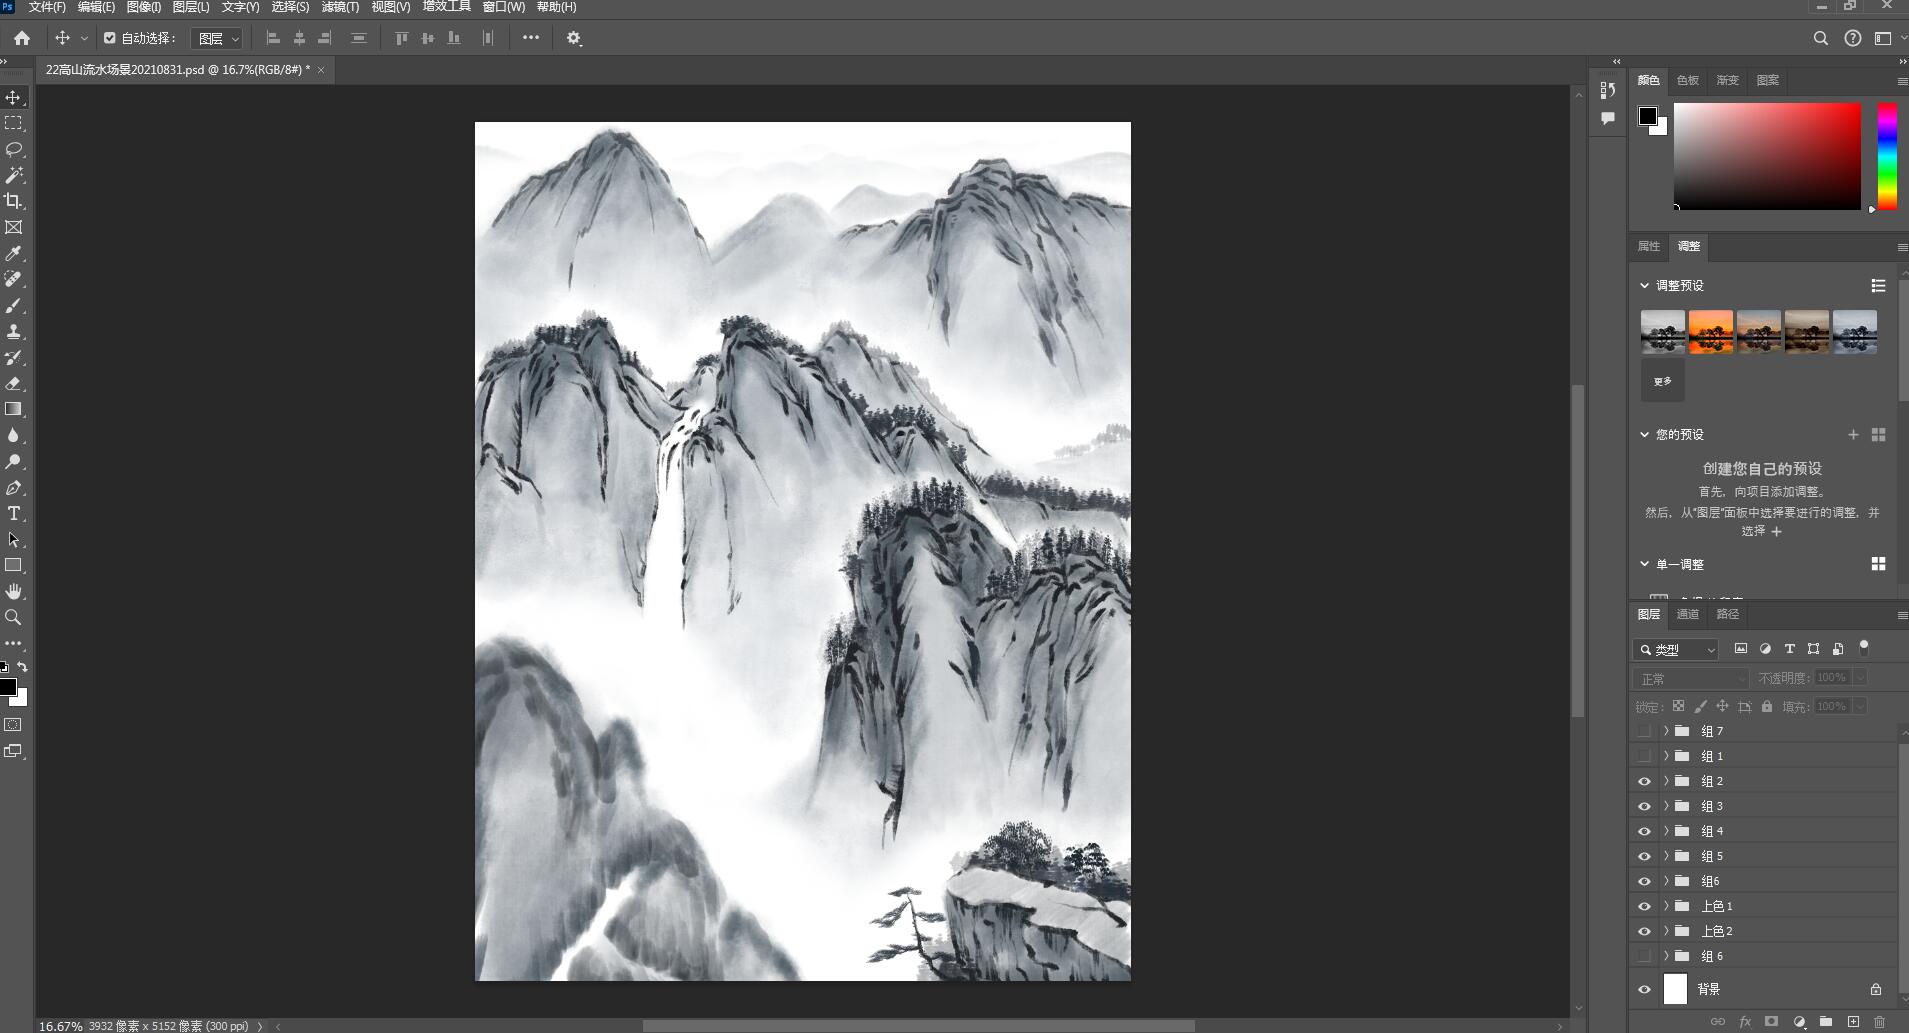Create new group folder icon in Layers panel
This screenshot has width=1909, height=1033.
pos(1826,1021)
